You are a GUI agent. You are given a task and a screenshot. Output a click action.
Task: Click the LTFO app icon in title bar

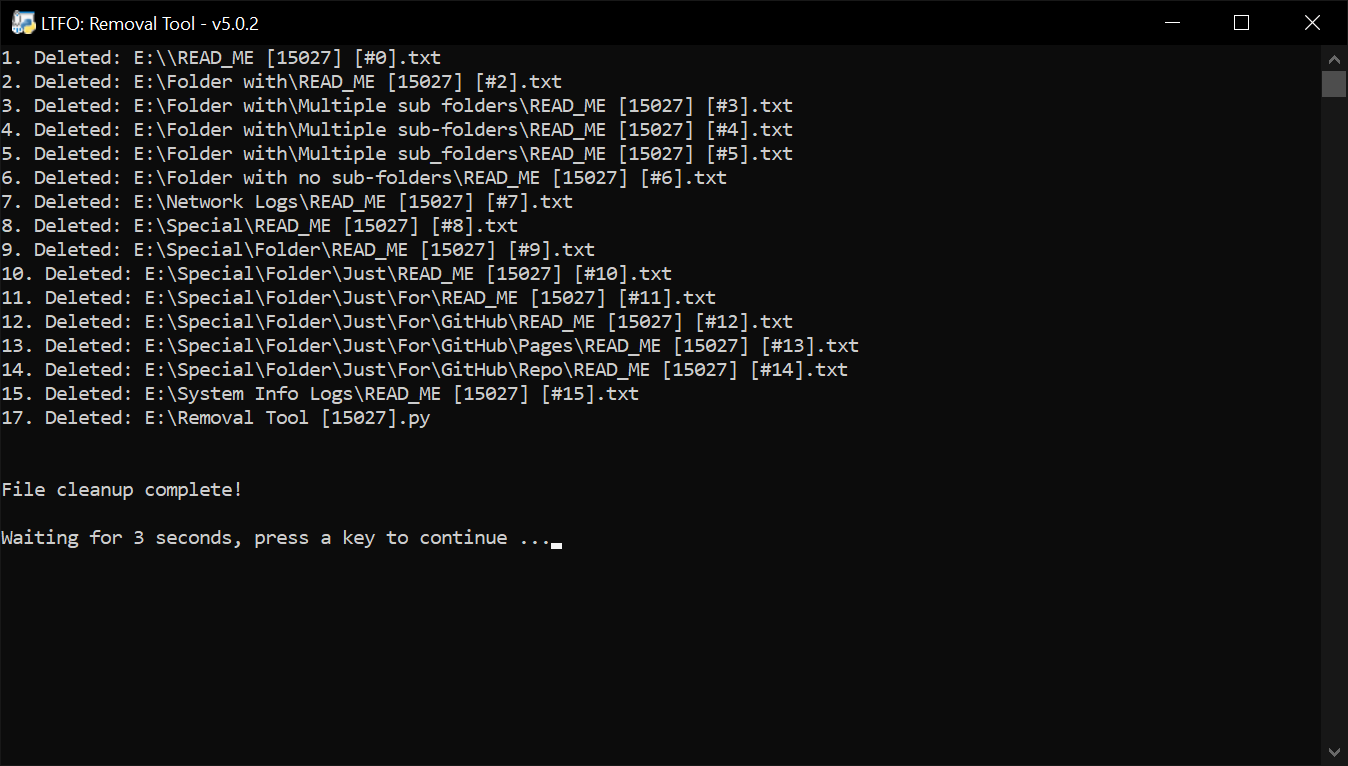pyautogui.click(x=23, y=23)
